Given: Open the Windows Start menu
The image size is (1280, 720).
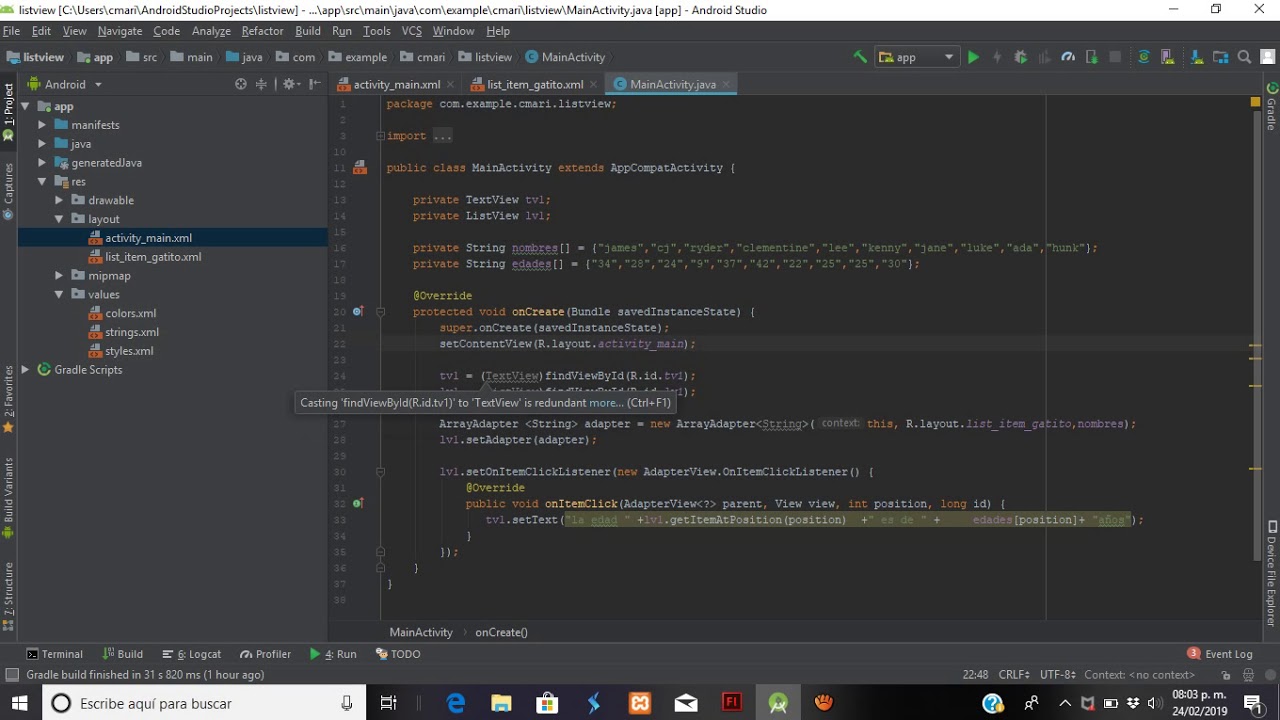Looking at the screenshot, I should pyautogui.click(x=20, y=703).
